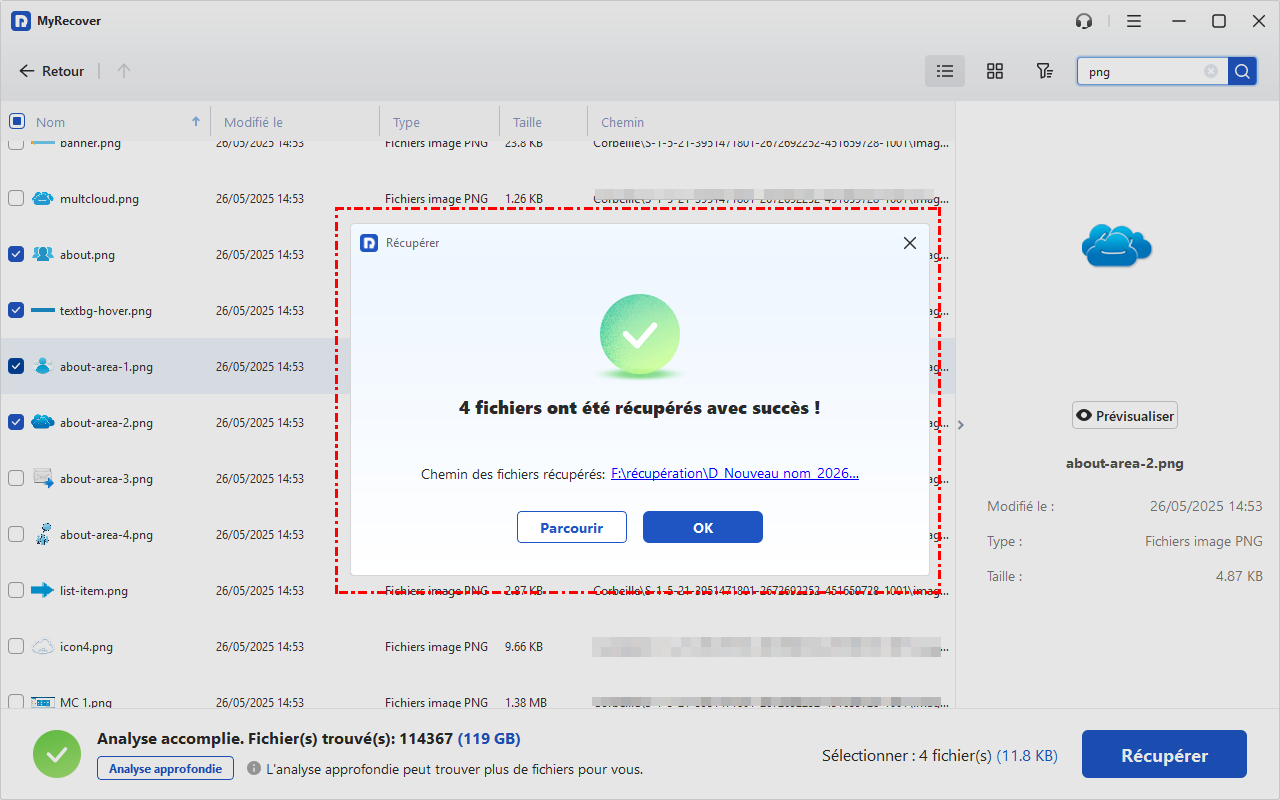Clear the png search text
The width and height of the screenshot is (1280, 800).
(x=1211, y=71)
